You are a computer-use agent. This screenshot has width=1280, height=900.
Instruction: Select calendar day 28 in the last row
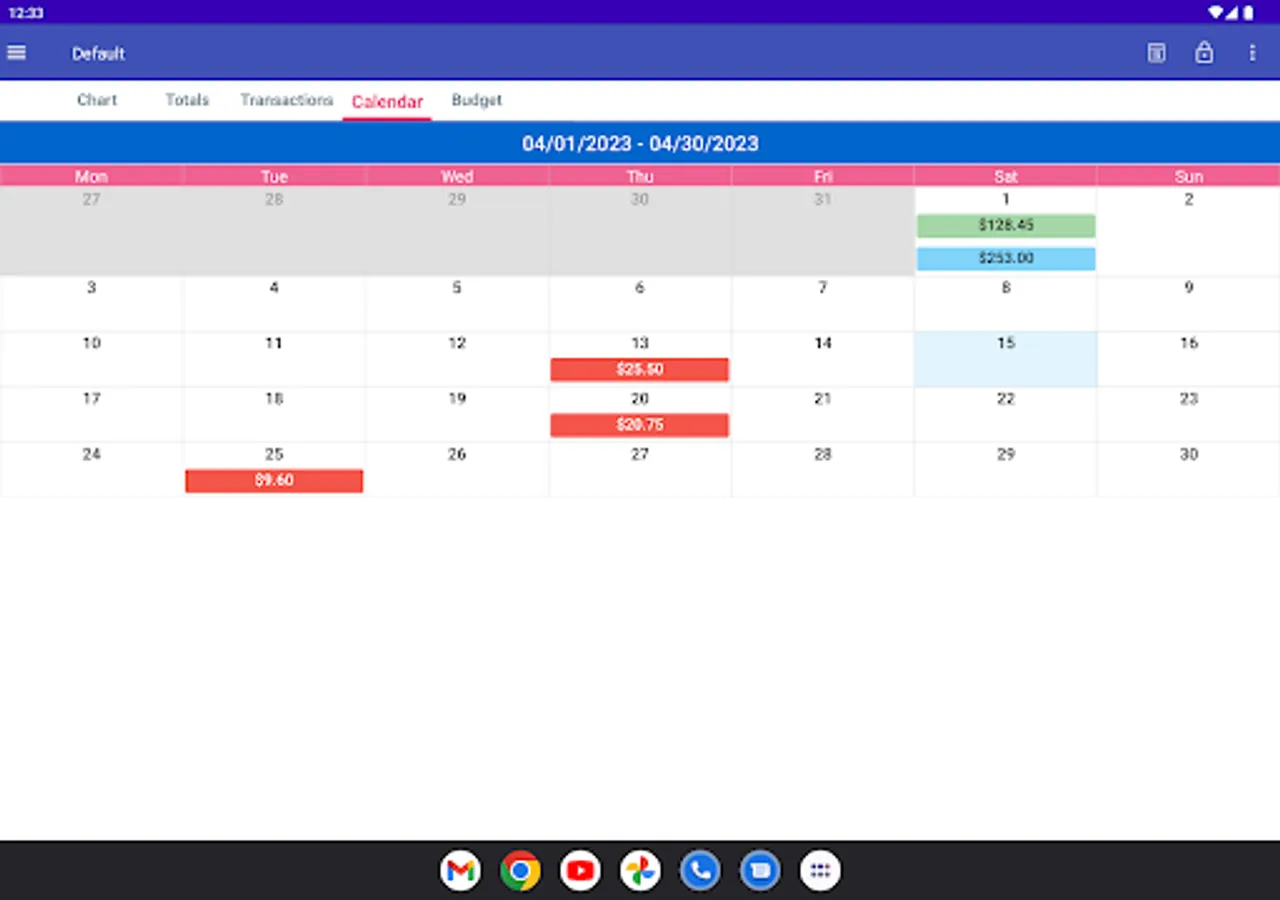(823, 470)
